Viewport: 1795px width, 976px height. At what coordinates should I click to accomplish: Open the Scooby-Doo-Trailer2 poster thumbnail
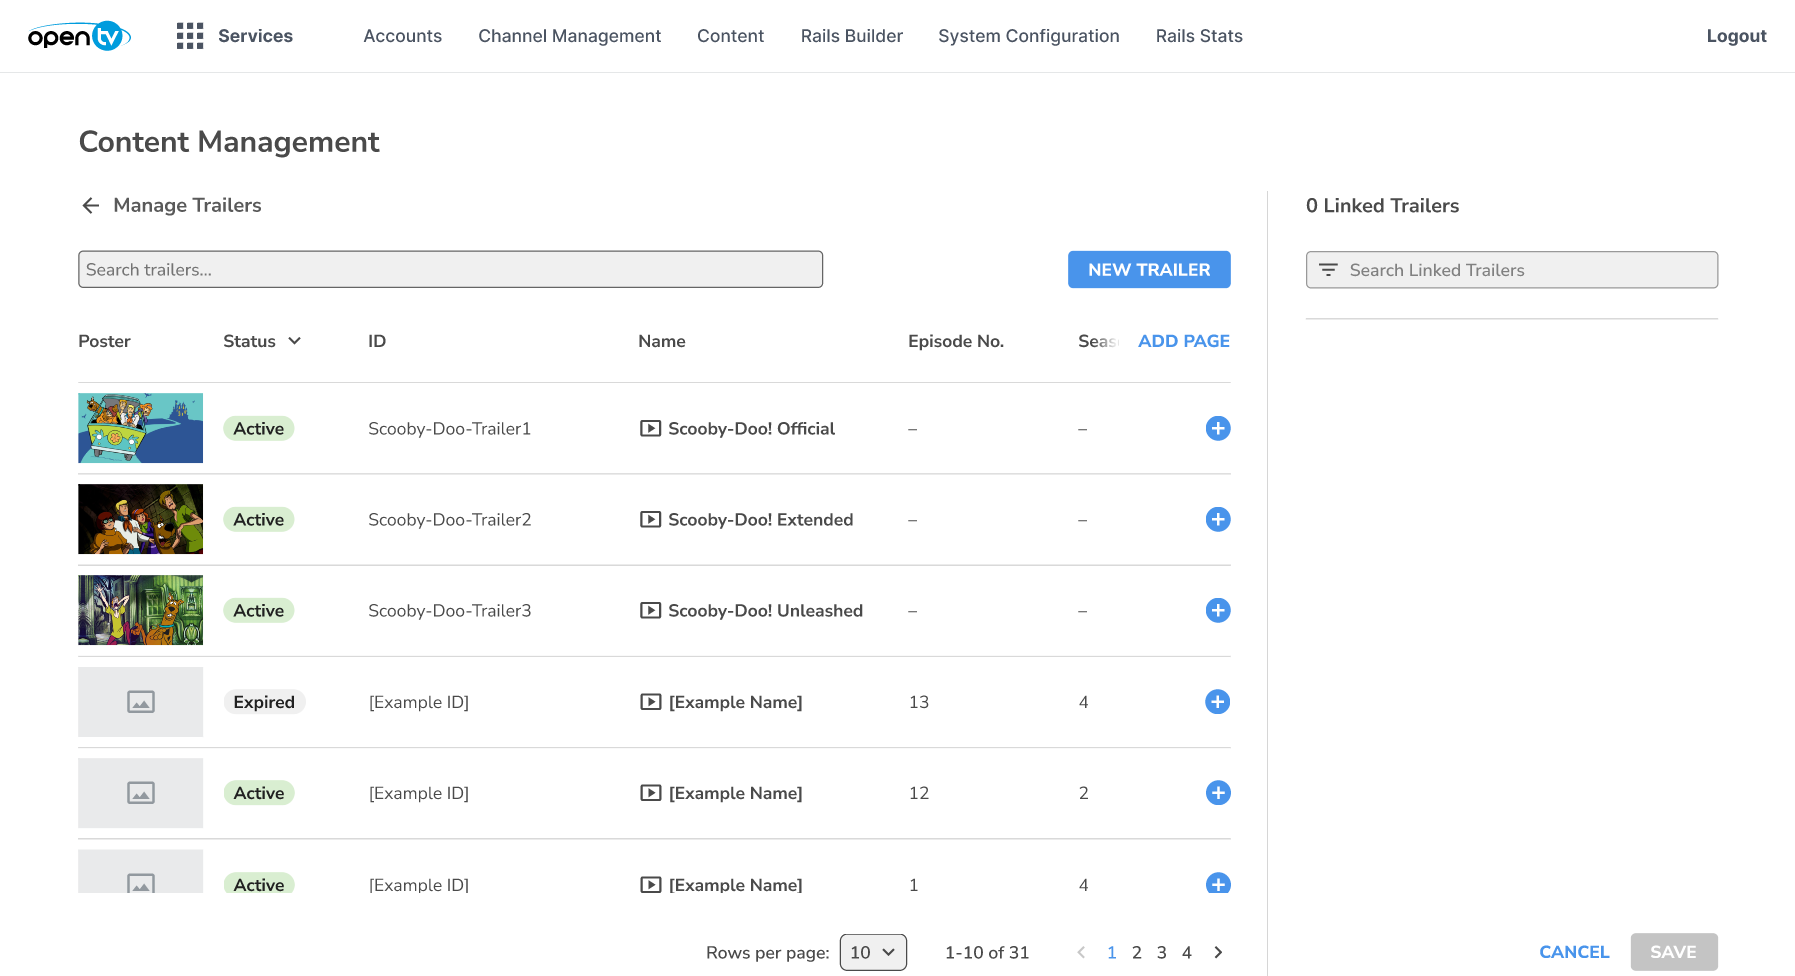(141, 519)
